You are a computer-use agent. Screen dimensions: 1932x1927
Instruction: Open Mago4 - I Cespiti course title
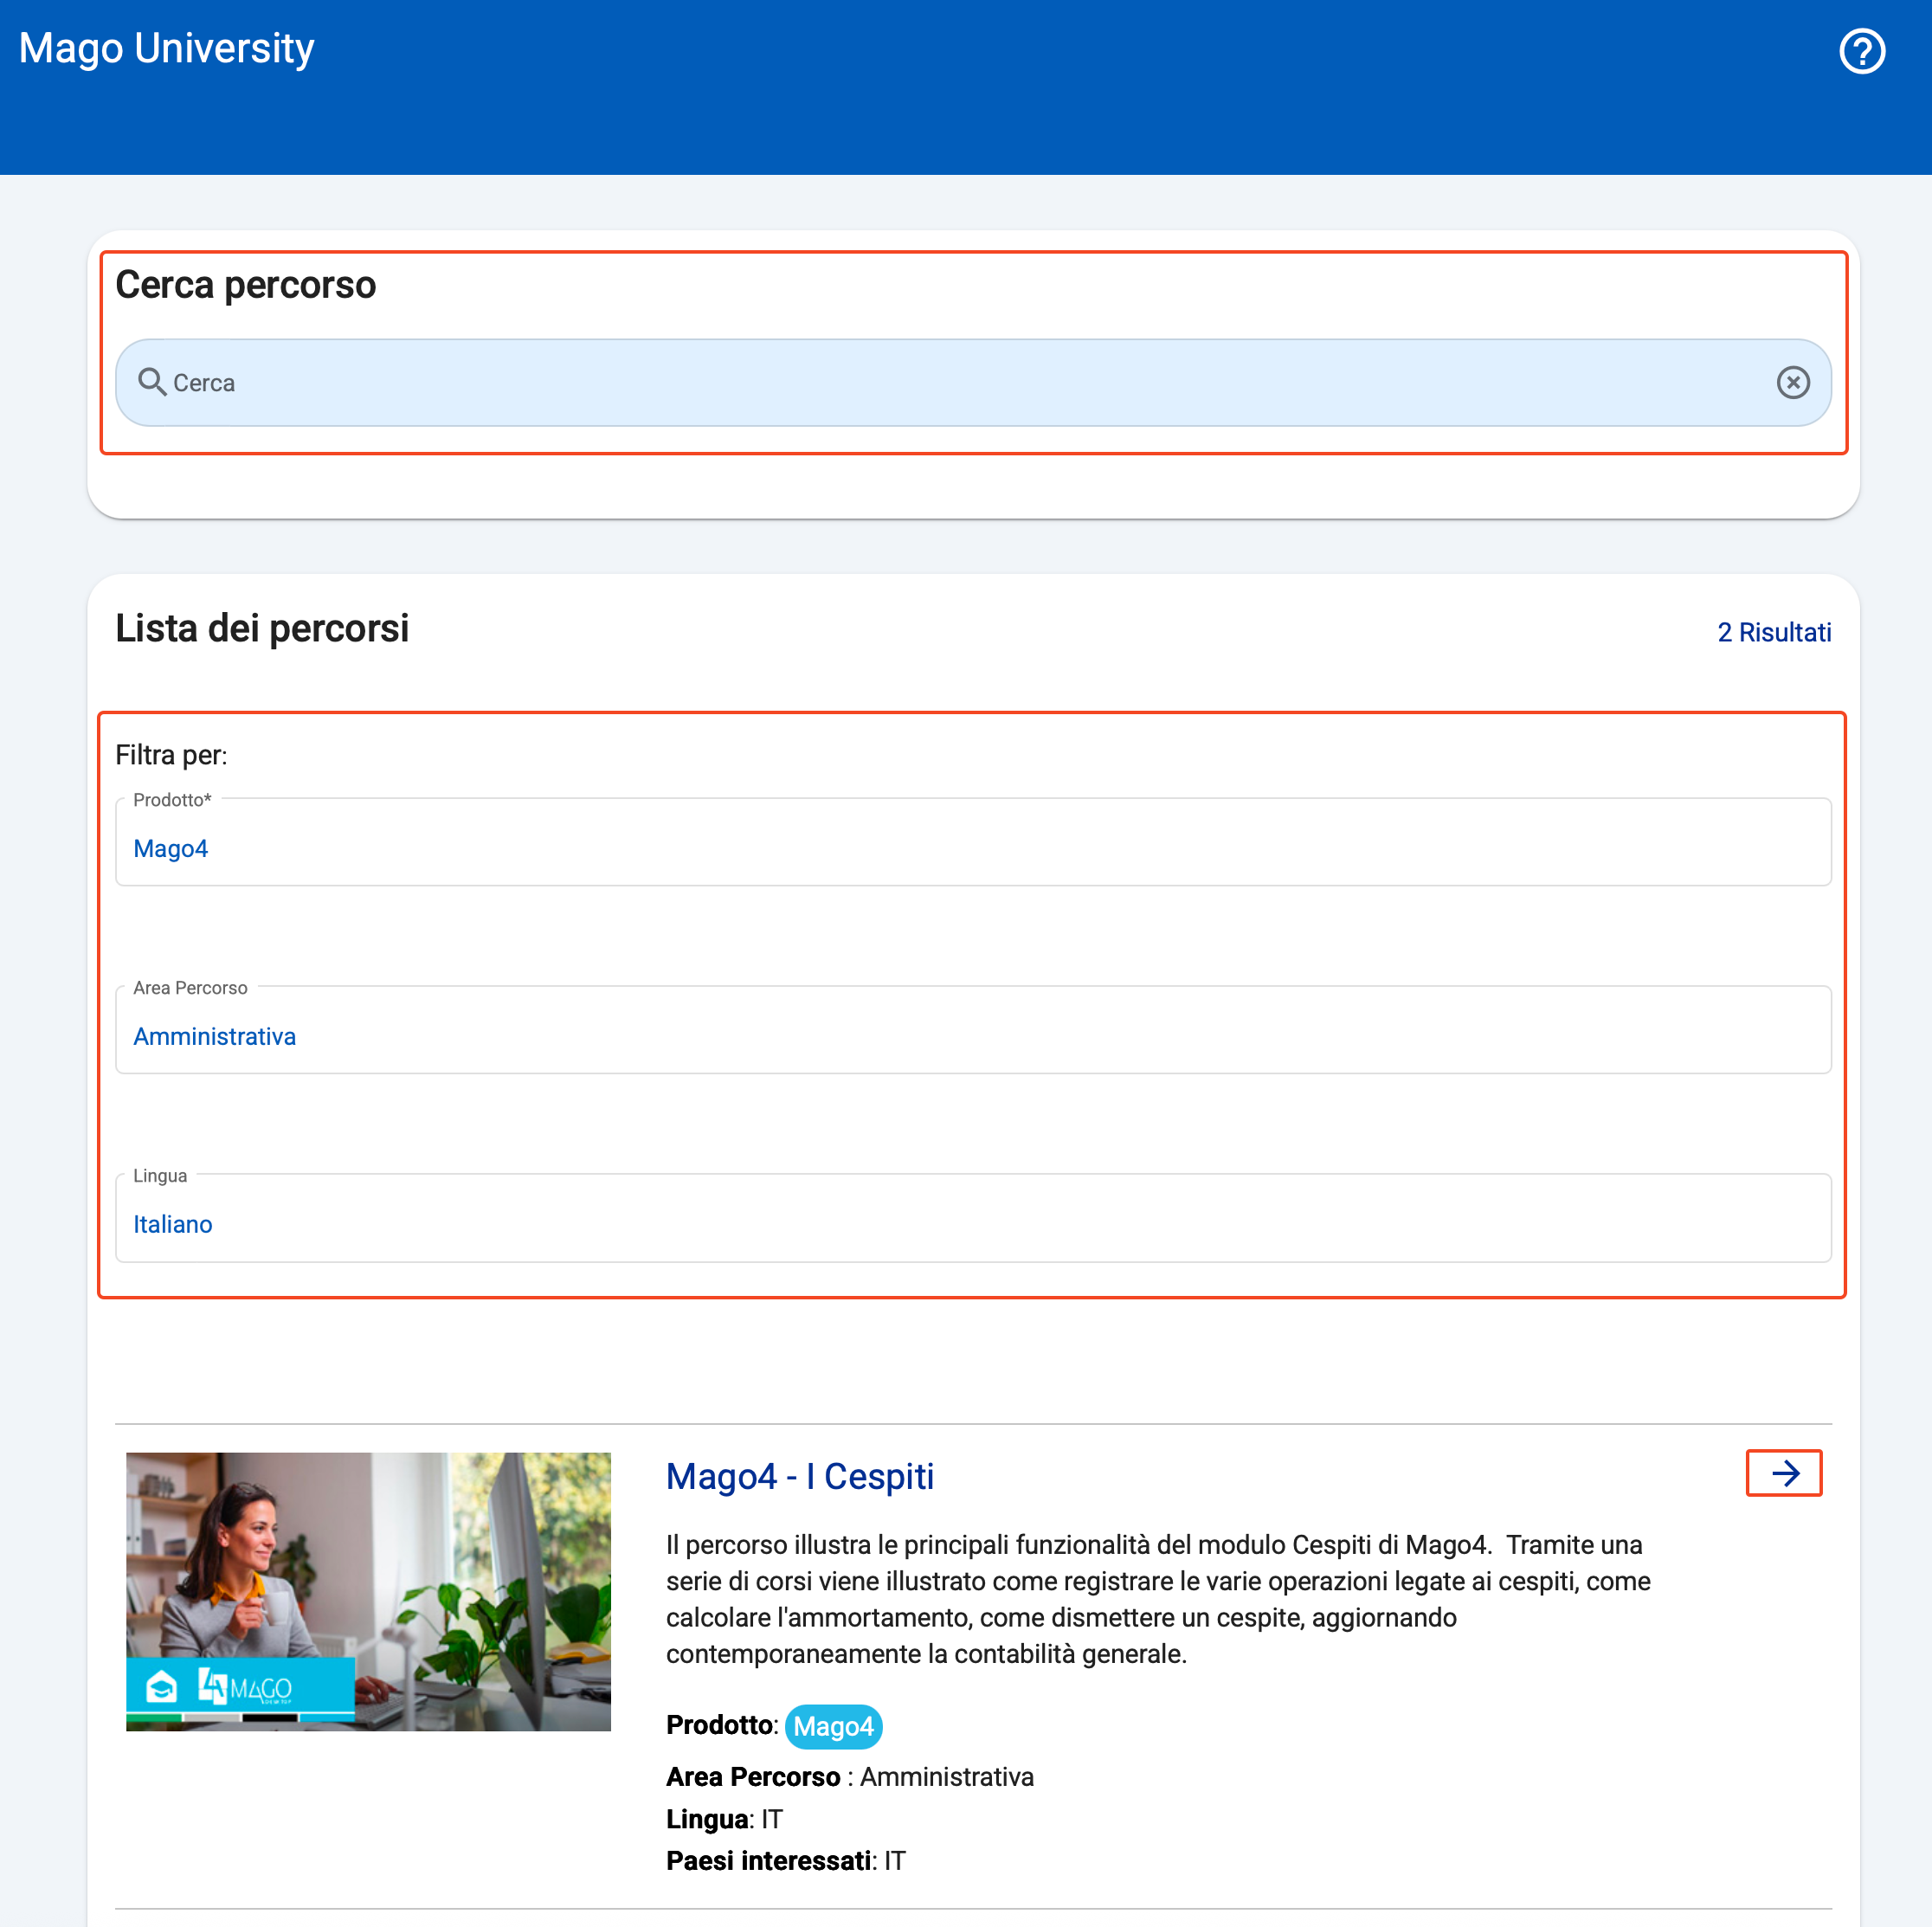(x=800, y=1476)
